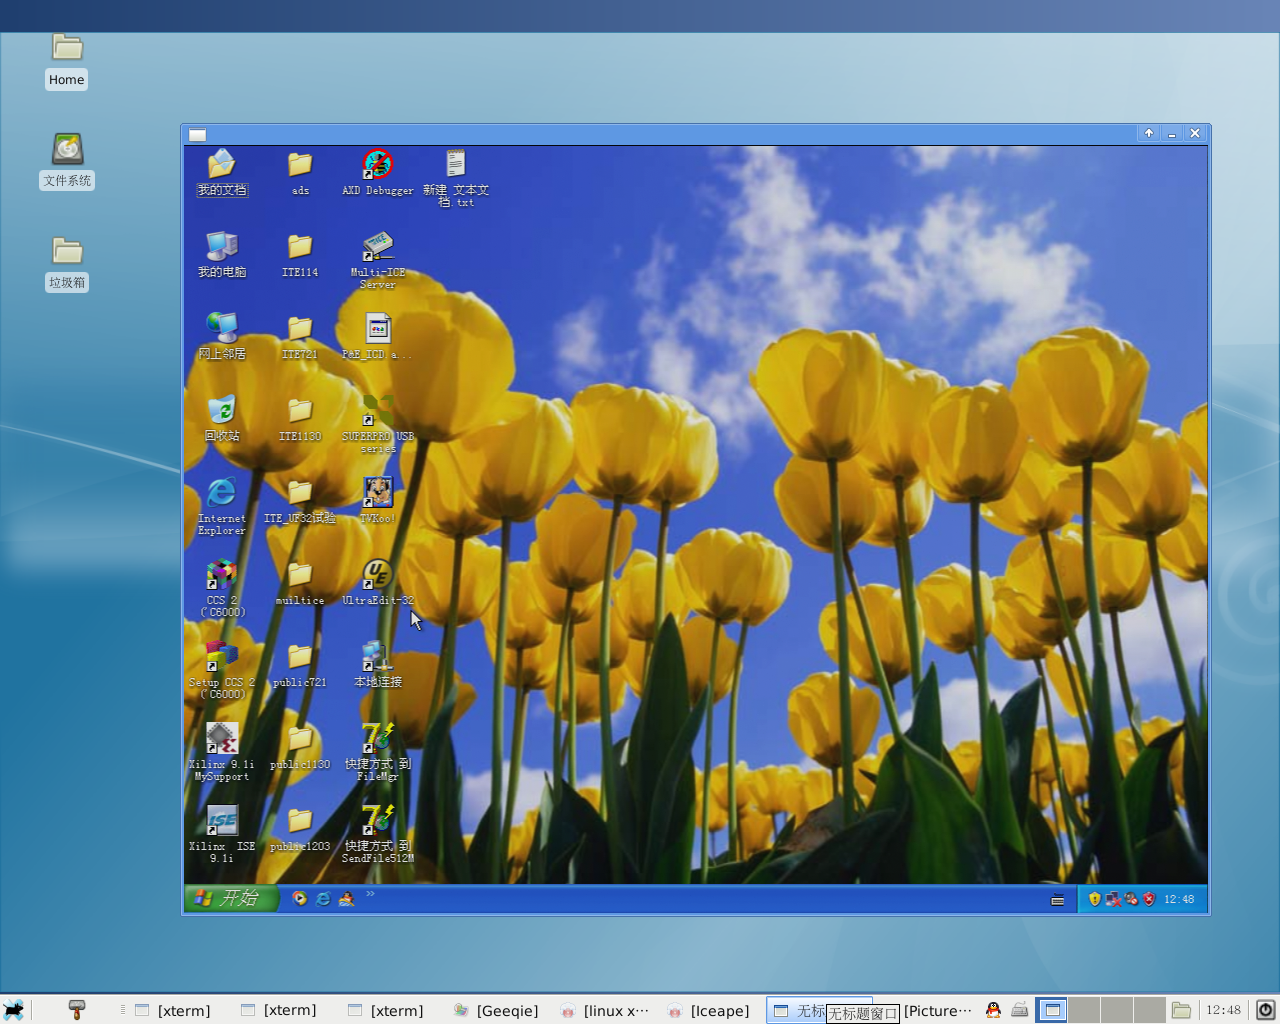This screenshot has height=1024, width=1280.
Task: Shade the remote window with up-arrow button
Action: pyautogui.click(x=1149, y=133)
